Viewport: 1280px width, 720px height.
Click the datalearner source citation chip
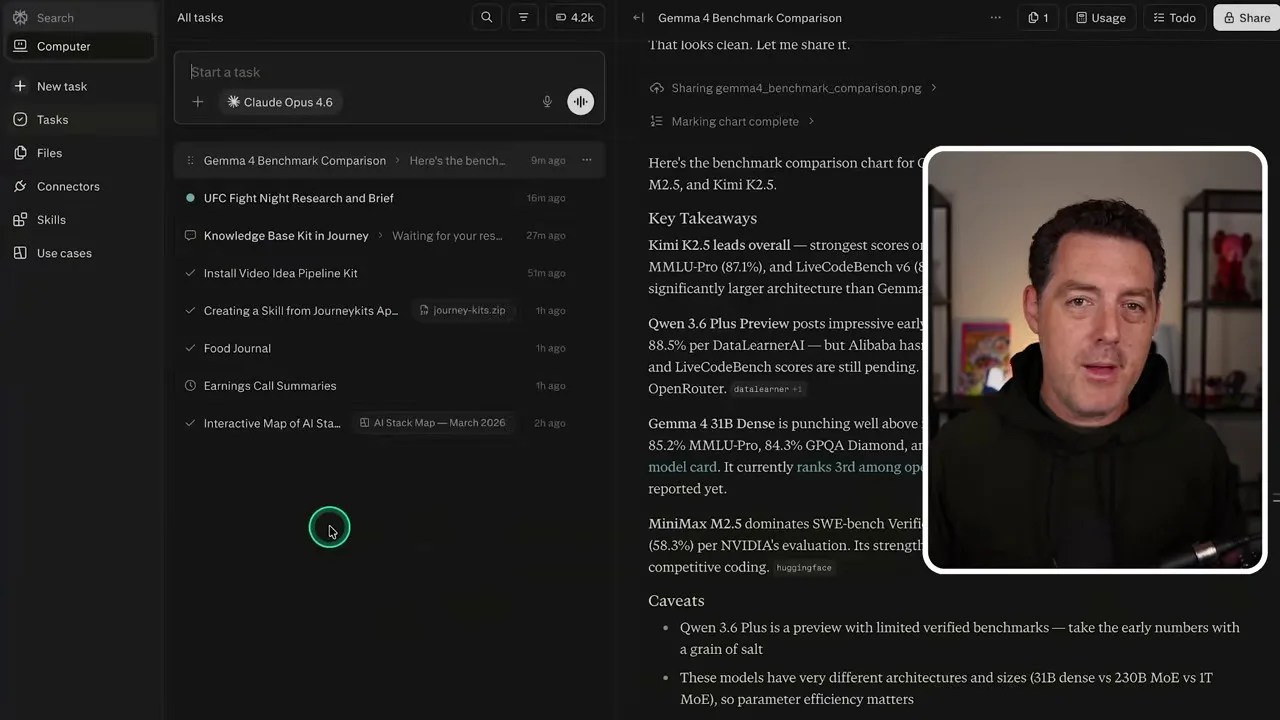point(768,389)
